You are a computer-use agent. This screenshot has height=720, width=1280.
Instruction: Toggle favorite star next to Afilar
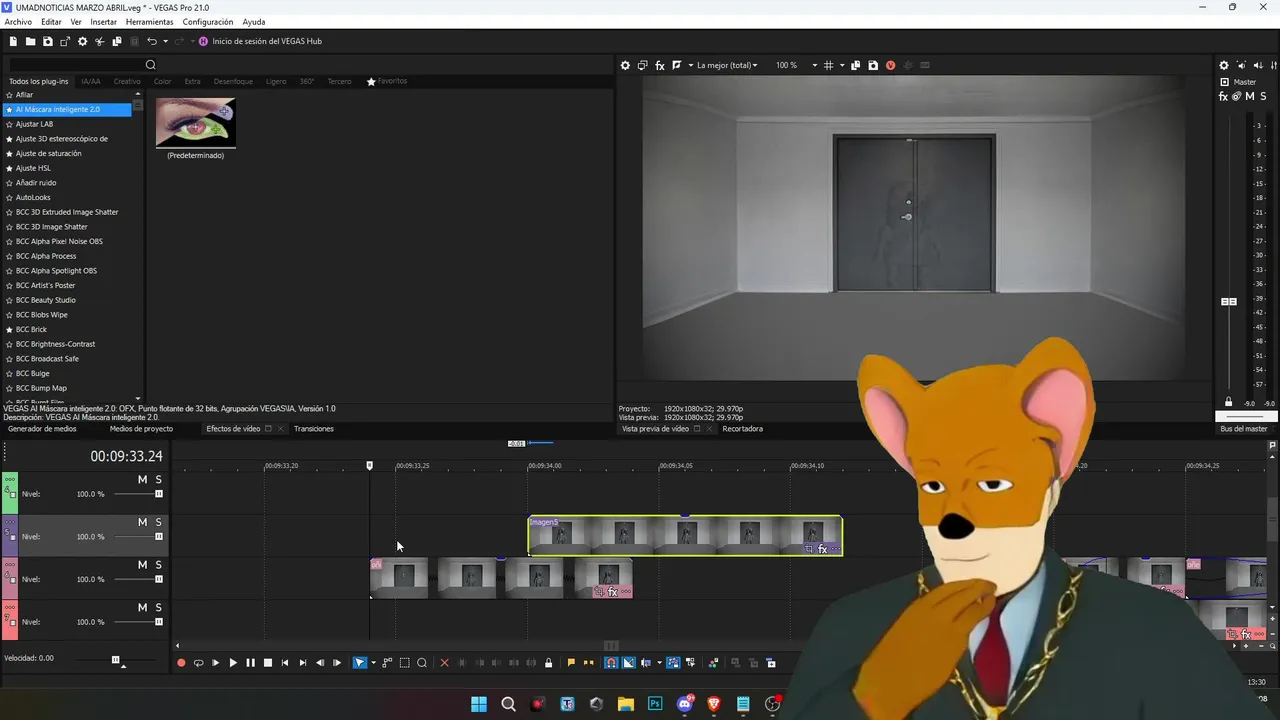click(x=9, y=95)
